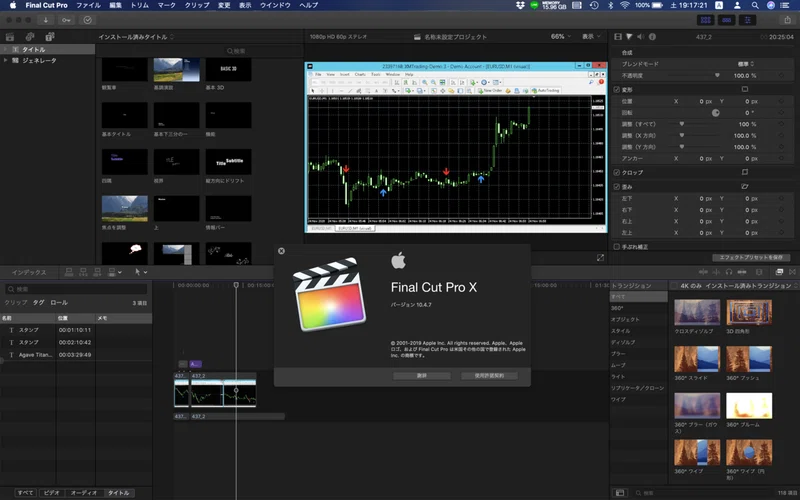Switch to the ロール tab in index
This screenshot has width=800, height=500.
point(59,303)
